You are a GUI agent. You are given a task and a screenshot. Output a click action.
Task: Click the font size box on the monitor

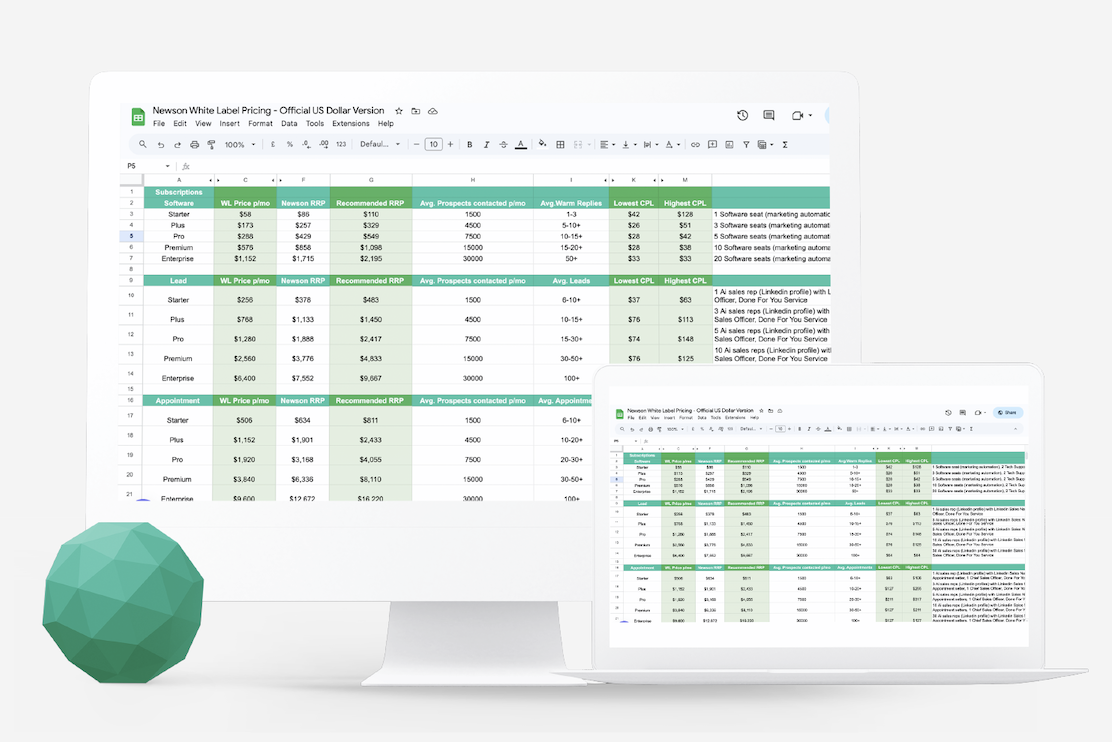tap(433, 145)
